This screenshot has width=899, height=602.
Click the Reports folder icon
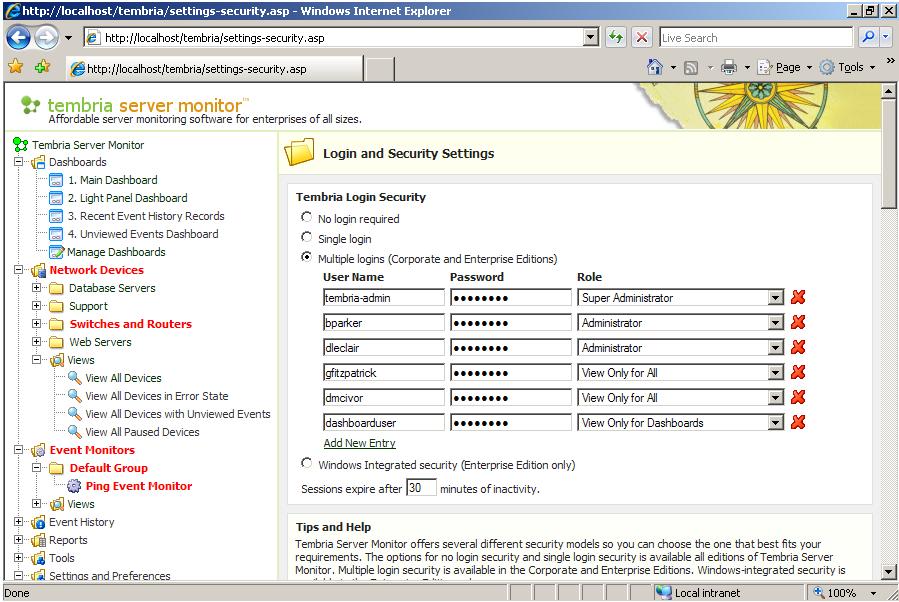pyautogui.click(x=38, y=540)
